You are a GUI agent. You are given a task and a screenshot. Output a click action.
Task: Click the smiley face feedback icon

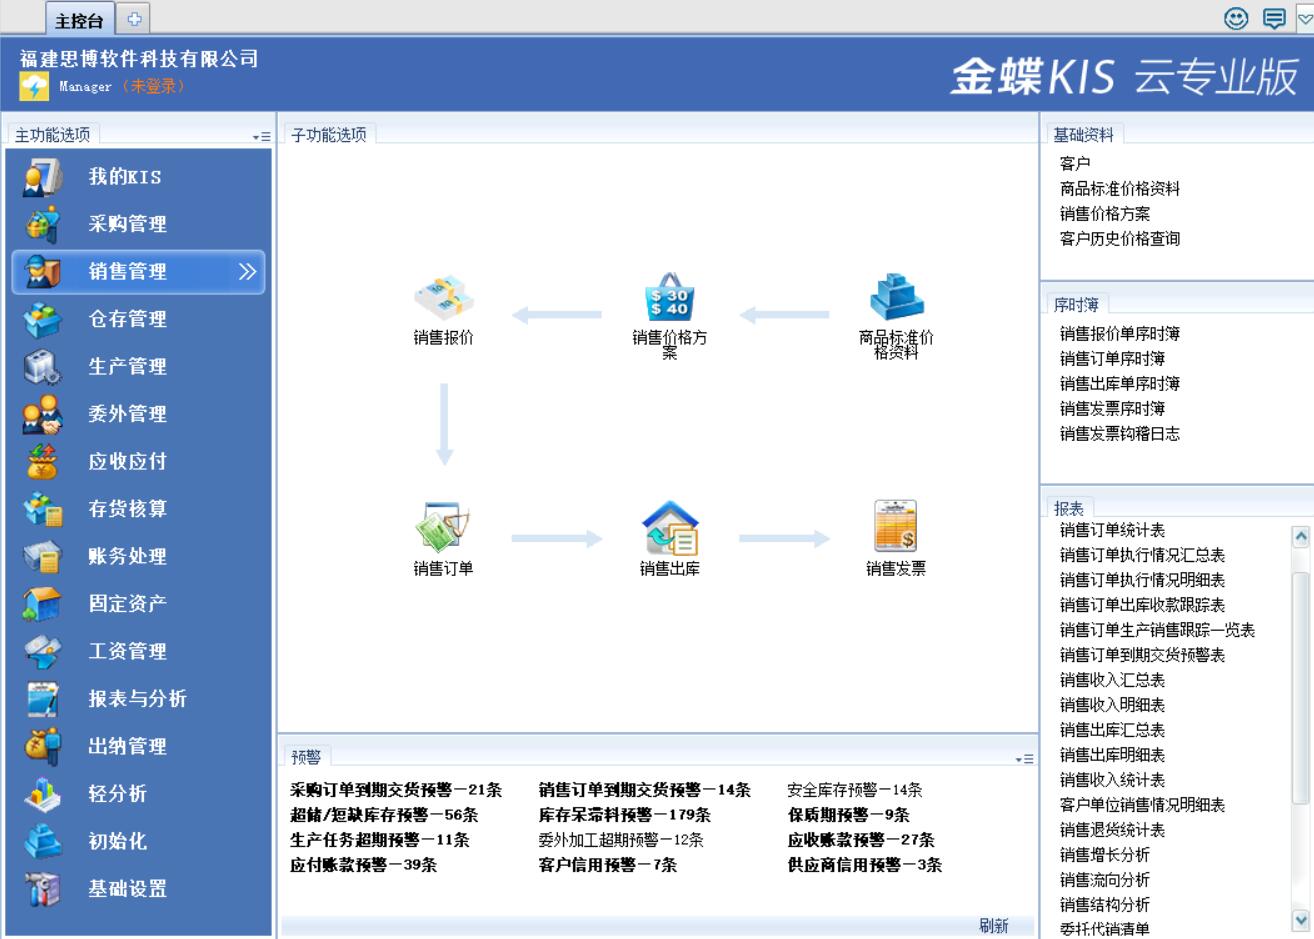1236,18
